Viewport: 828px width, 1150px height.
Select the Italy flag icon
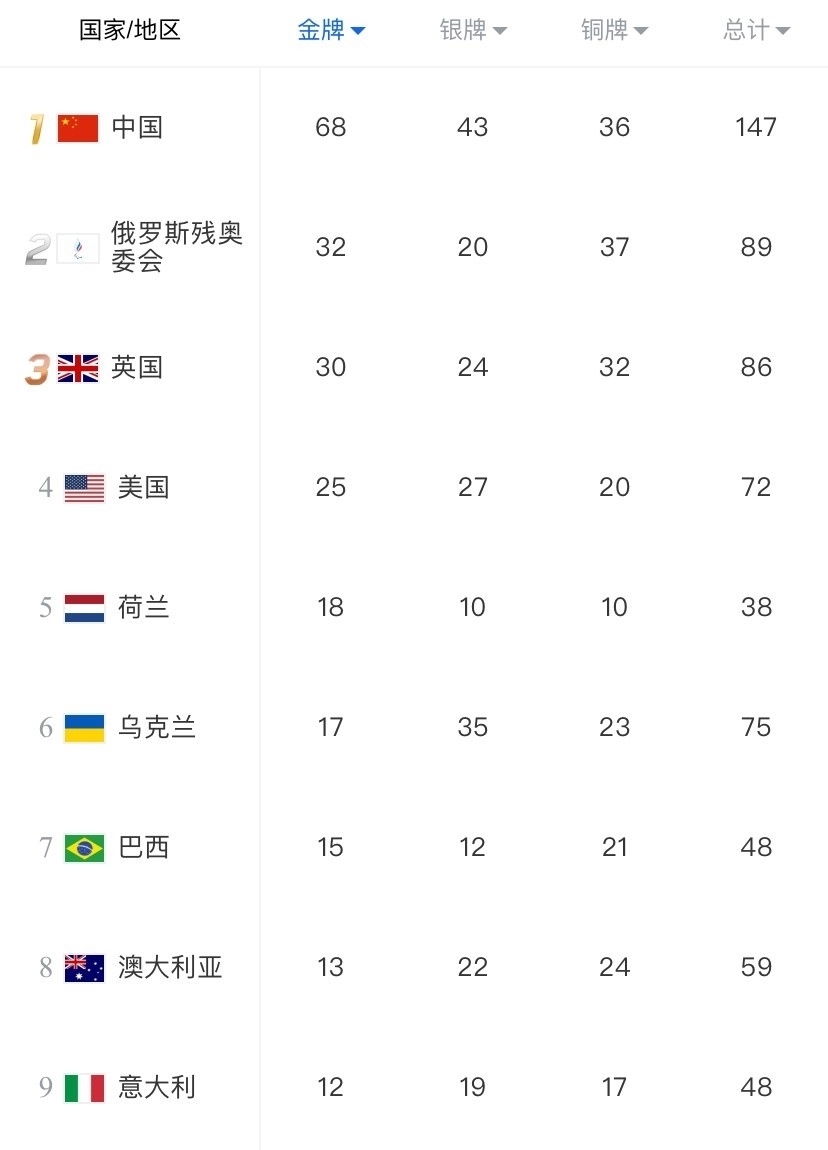pyautogui.click(x=84, y=1088)
